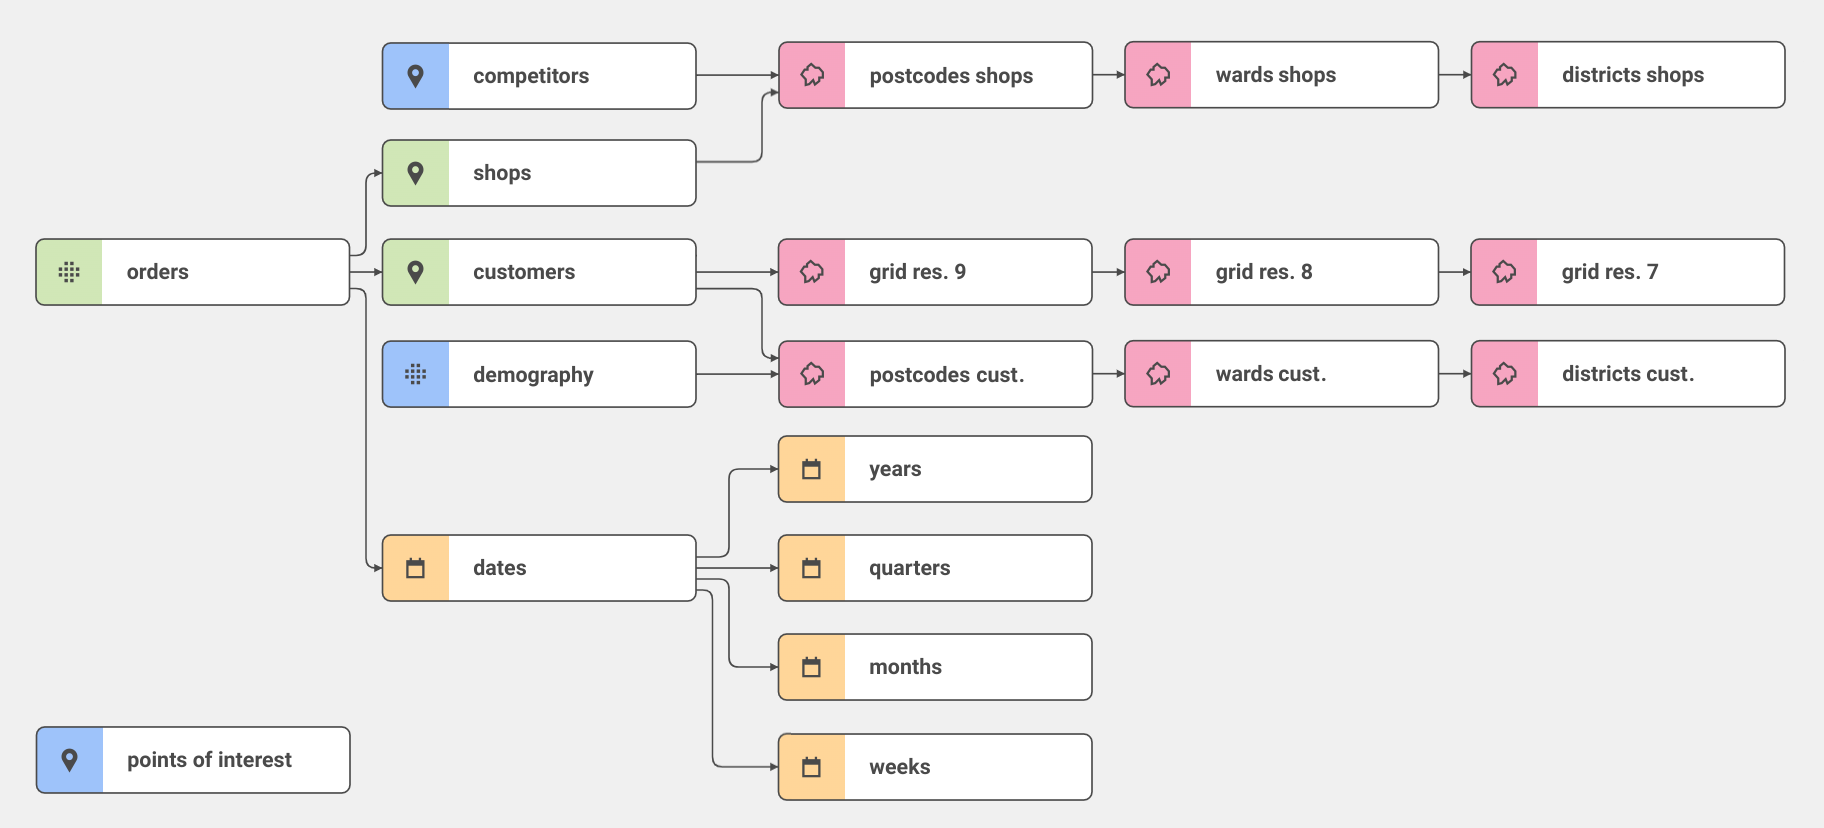Click the dotted grid icon on demography node

click(x=416, y=374)
